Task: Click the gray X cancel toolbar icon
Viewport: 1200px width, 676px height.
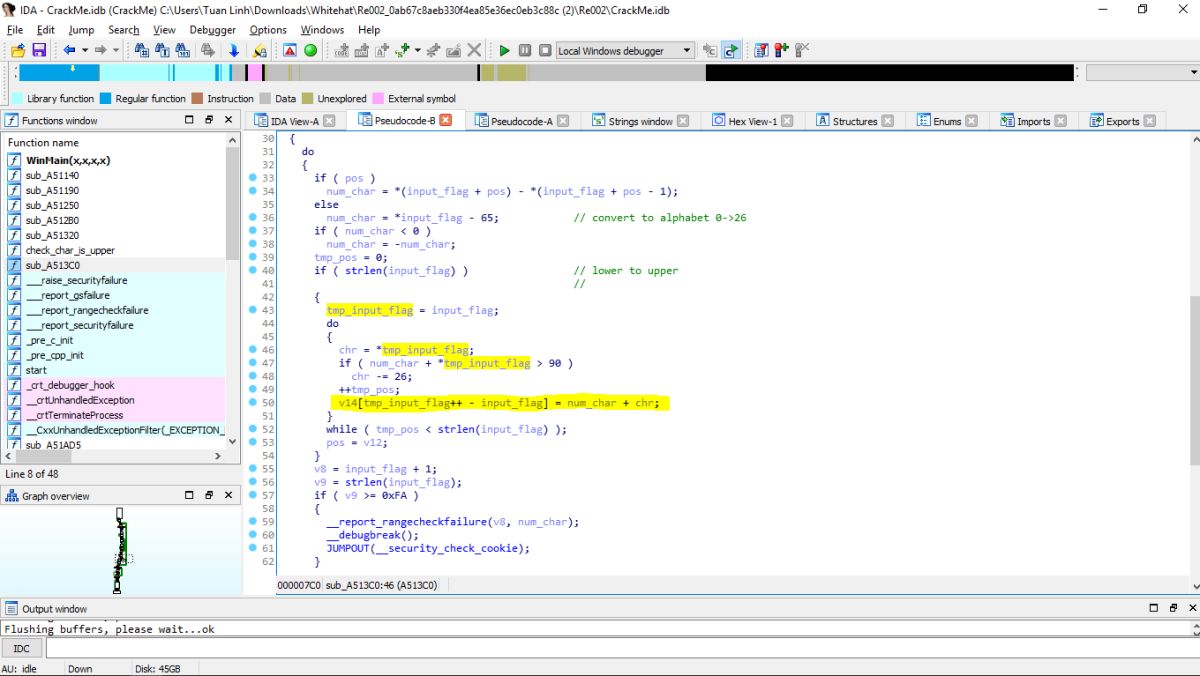Action: [x=474, y=50]
